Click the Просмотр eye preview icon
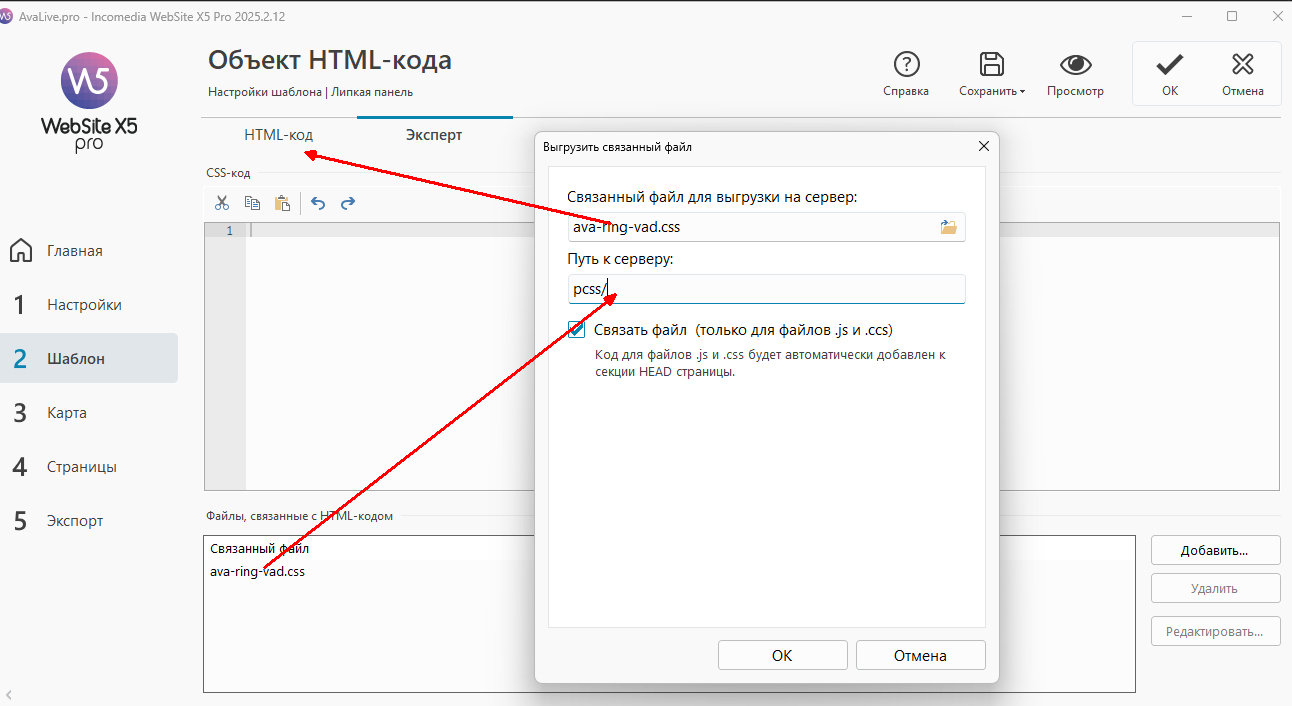 click(1075, 66)
